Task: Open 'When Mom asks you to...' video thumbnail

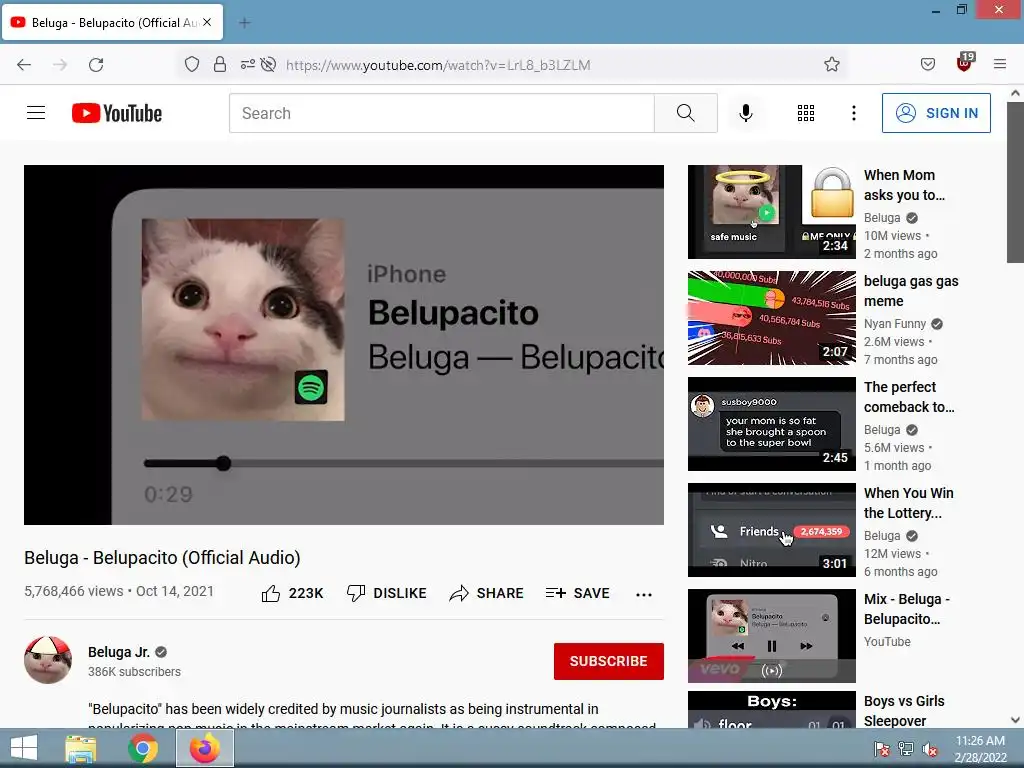Action: (x=772, y=212)
